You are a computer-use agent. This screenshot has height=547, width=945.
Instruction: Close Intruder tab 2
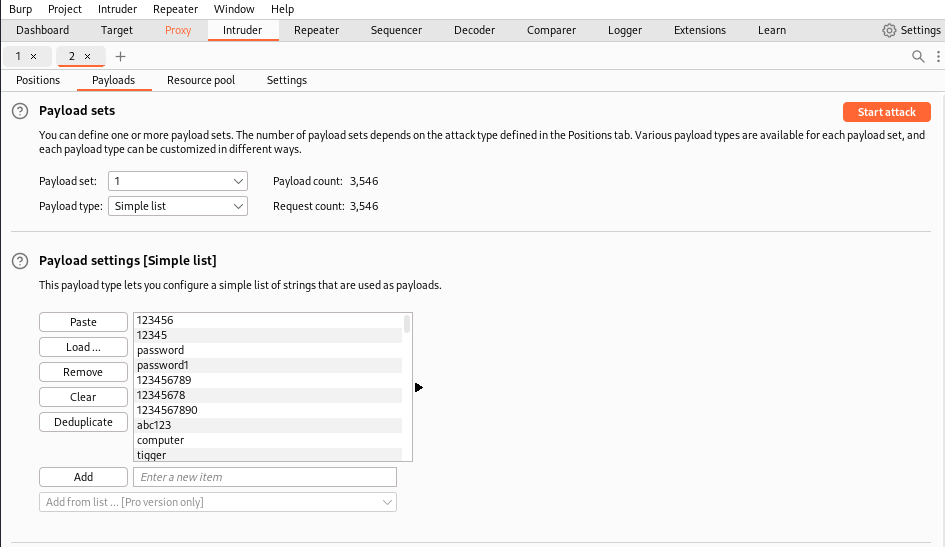click(87, 57)
